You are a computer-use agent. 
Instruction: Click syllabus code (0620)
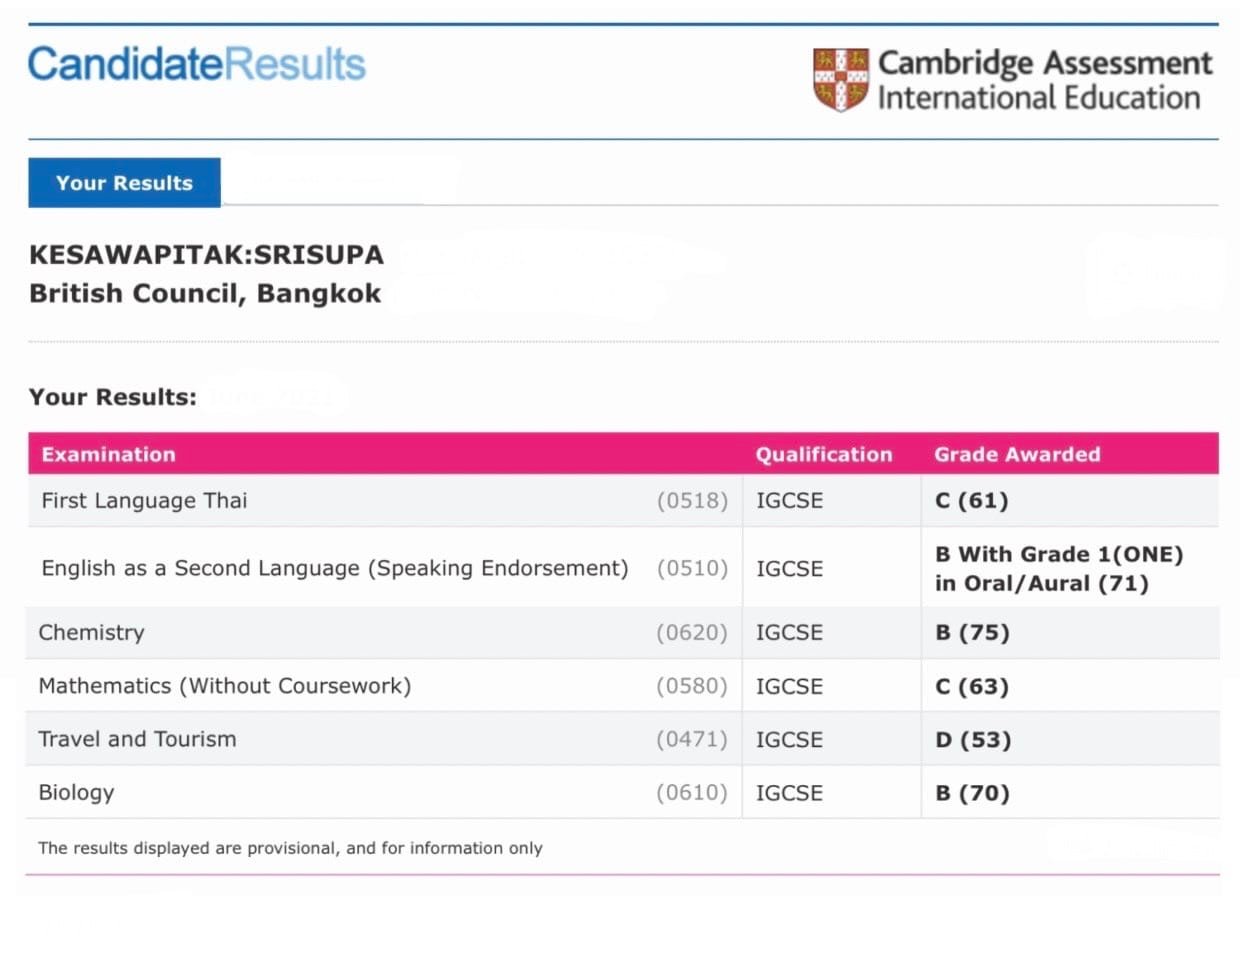click(x=692, y=633)
